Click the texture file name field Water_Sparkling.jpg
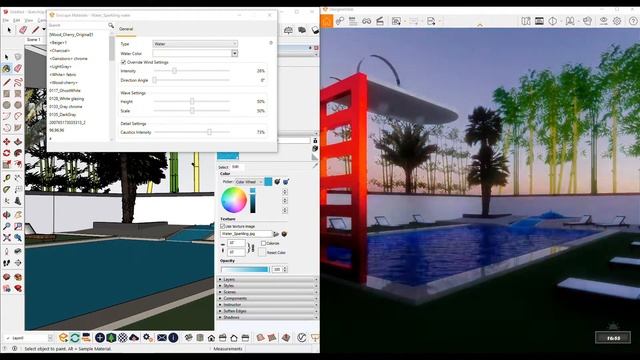 246,234
